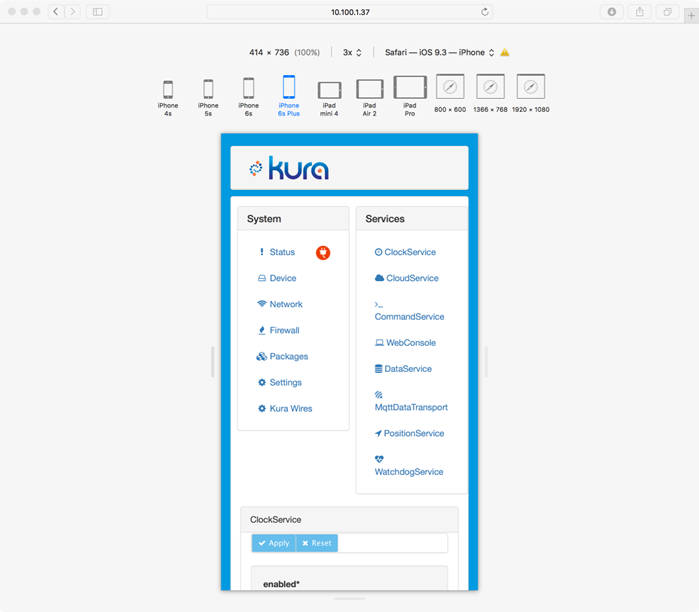Click the System panel heading
Image resolution: width=699 pixels, height=612 pixels.
264,219
